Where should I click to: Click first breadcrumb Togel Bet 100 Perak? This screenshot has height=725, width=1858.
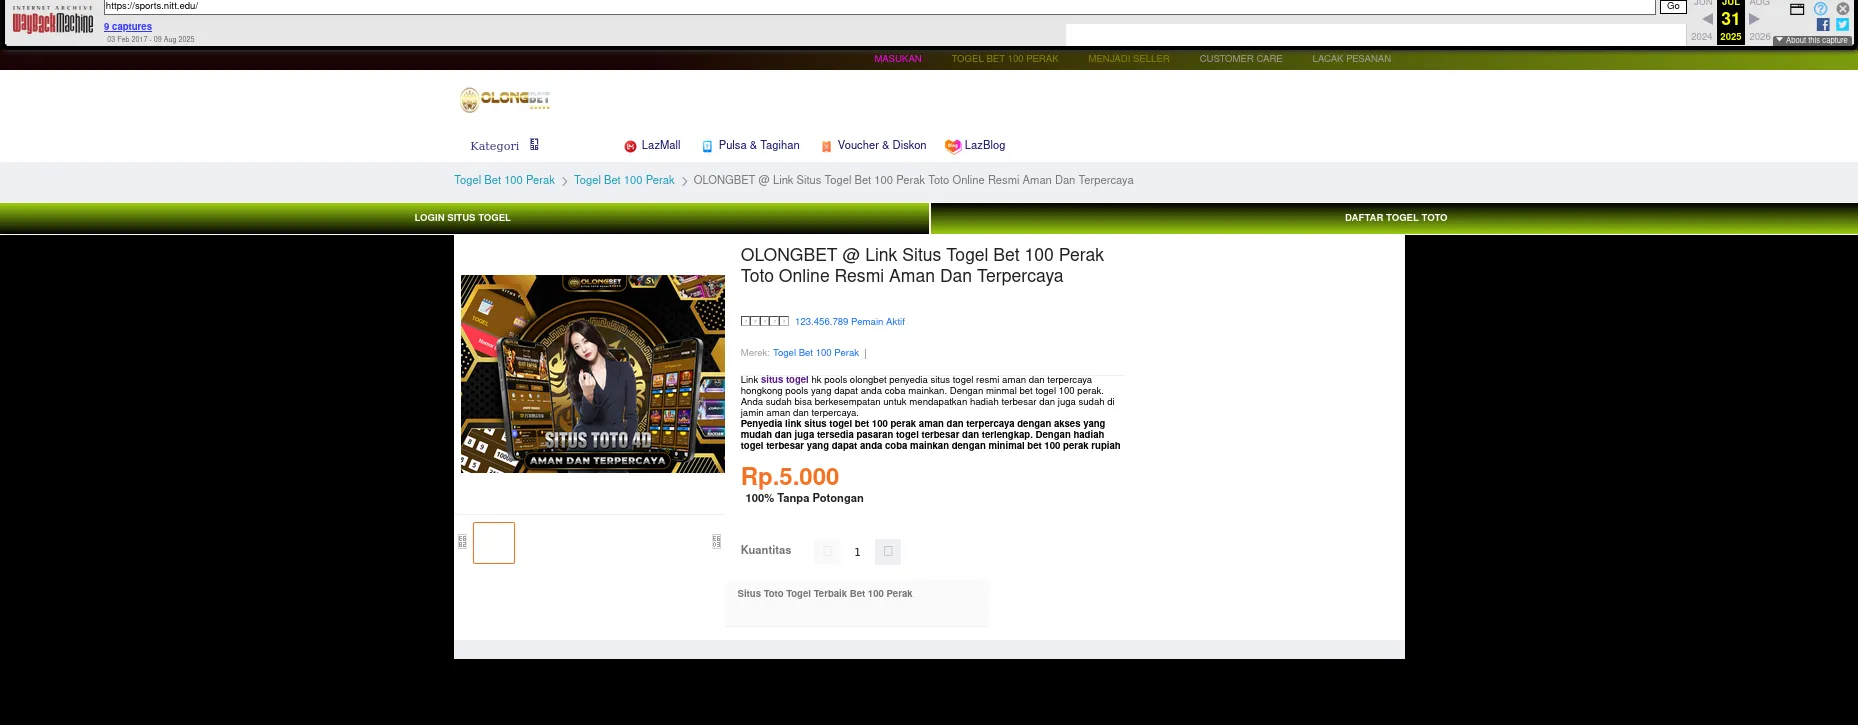tap(504, 180)
